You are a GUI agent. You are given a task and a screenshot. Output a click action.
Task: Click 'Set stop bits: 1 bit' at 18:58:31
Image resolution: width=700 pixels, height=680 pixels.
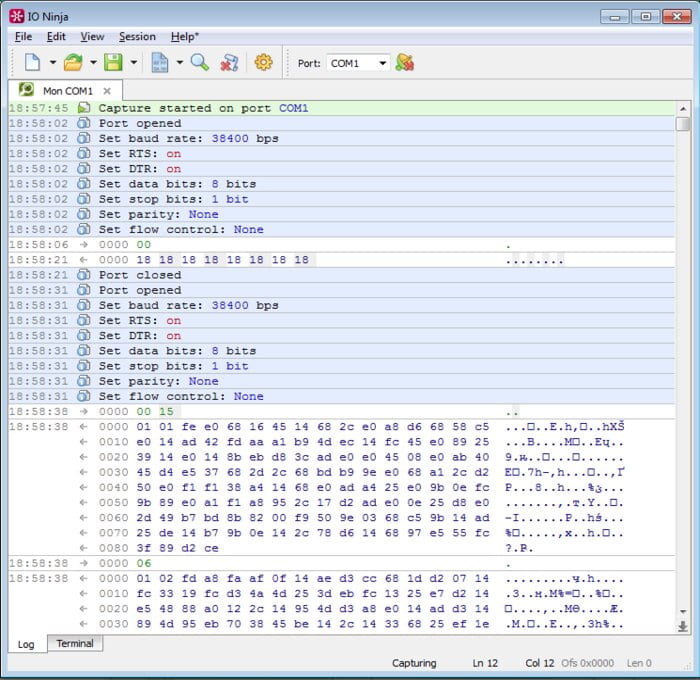pyautogui.click(x=342, y=366)
